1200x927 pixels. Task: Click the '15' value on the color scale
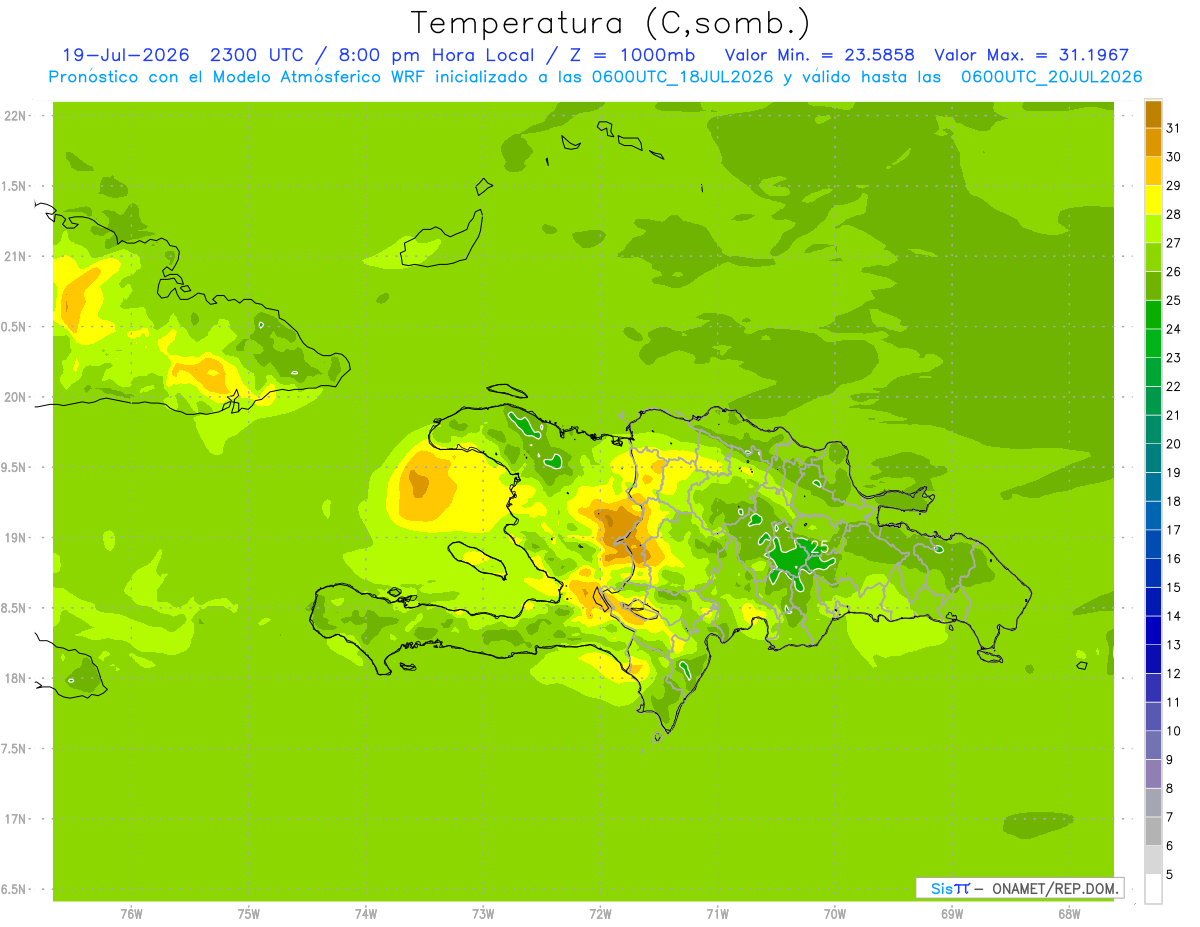click(1174, 587)
